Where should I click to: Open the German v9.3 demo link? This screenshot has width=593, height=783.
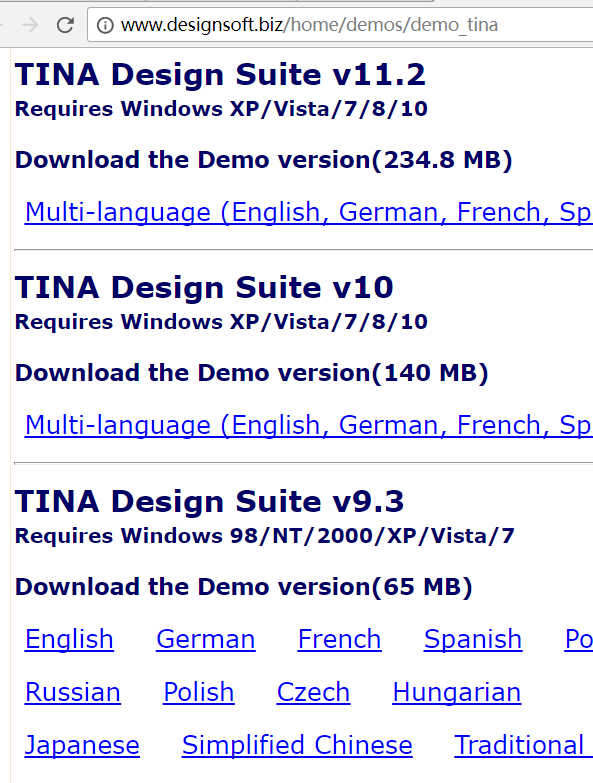[x=206, y=639]
